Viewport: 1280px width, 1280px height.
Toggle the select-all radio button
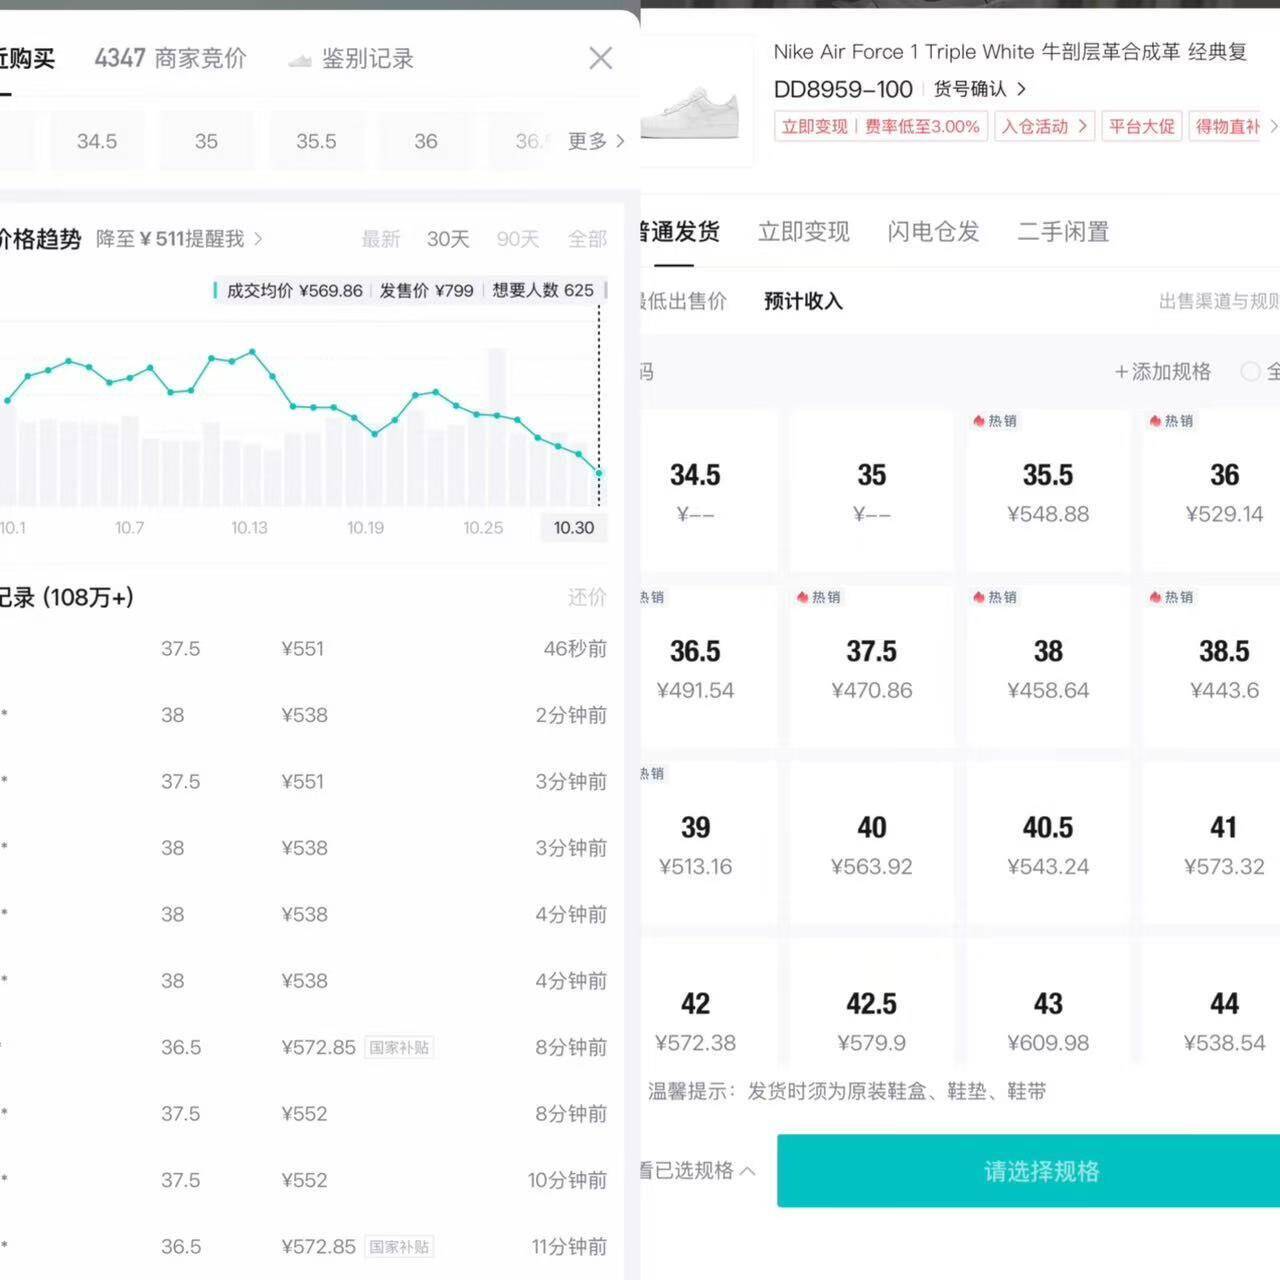click(x=1250, y=372)
